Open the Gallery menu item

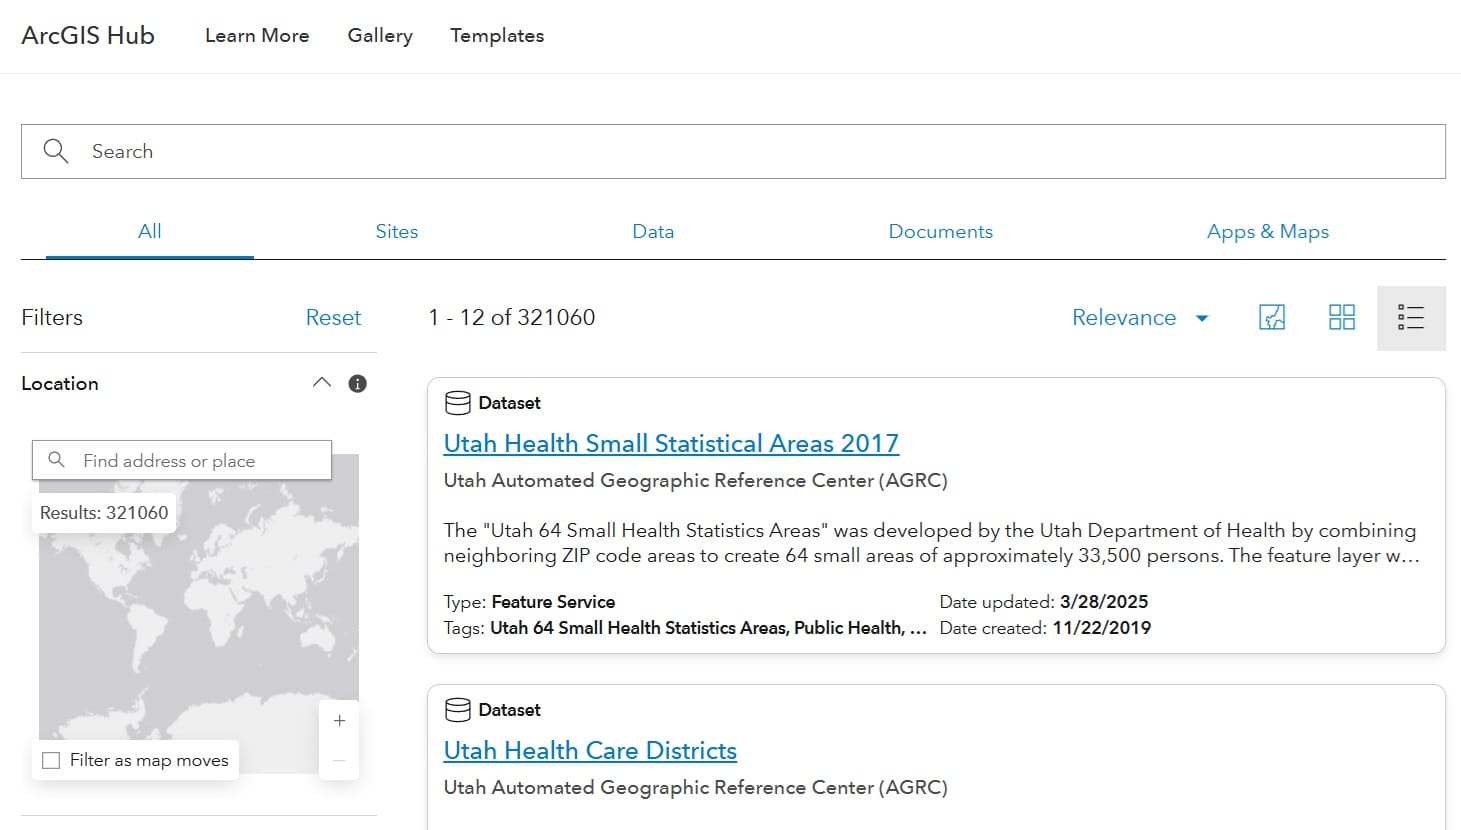pyautogui.click(x=380, y=35)
